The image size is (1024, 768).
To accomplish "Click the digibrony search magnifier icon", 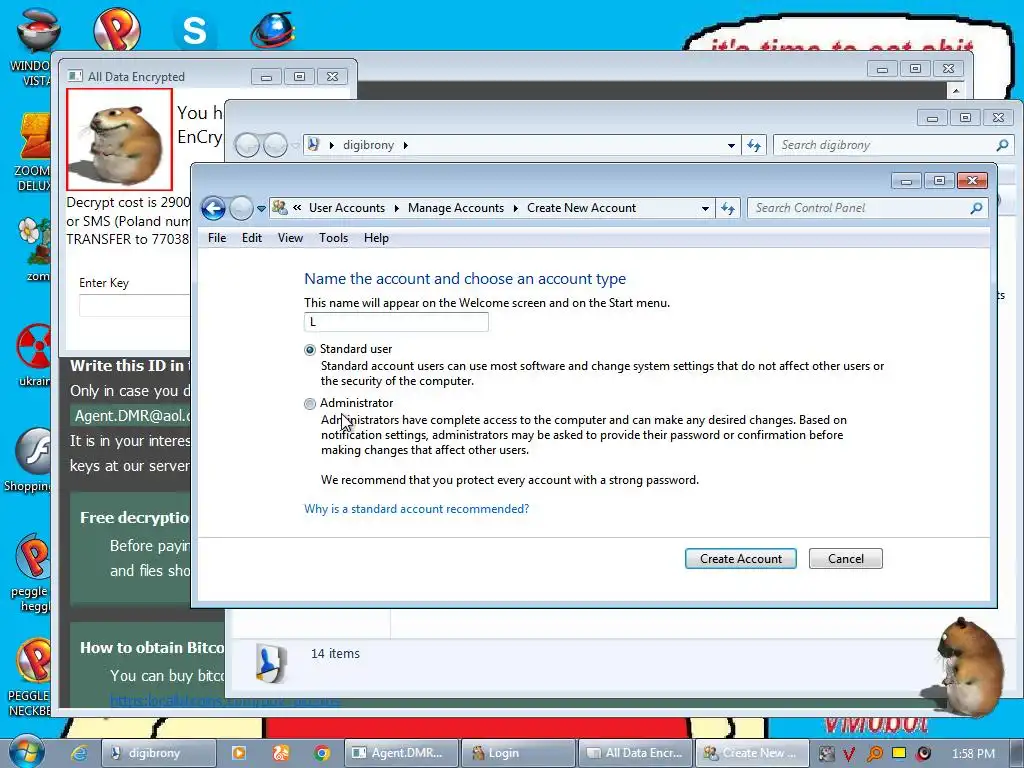I will coord(1002,145).
